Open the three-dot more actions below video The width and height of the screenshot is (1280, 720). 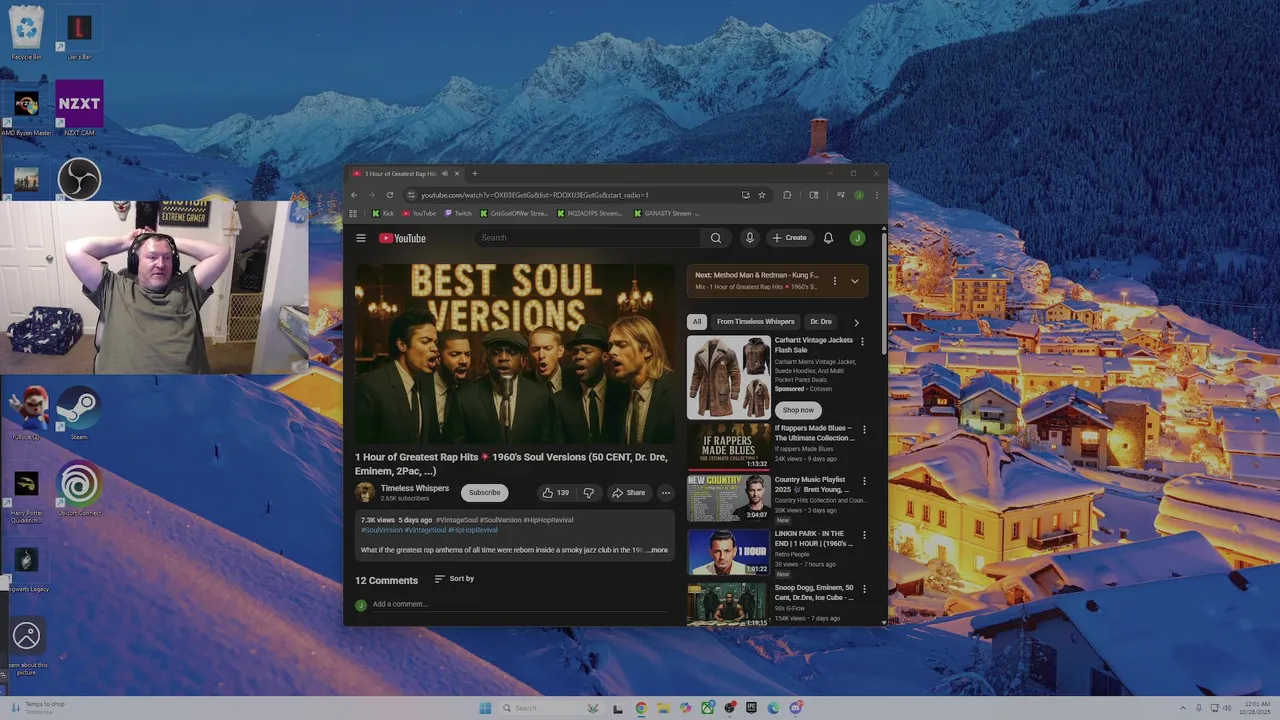[665, 493]
